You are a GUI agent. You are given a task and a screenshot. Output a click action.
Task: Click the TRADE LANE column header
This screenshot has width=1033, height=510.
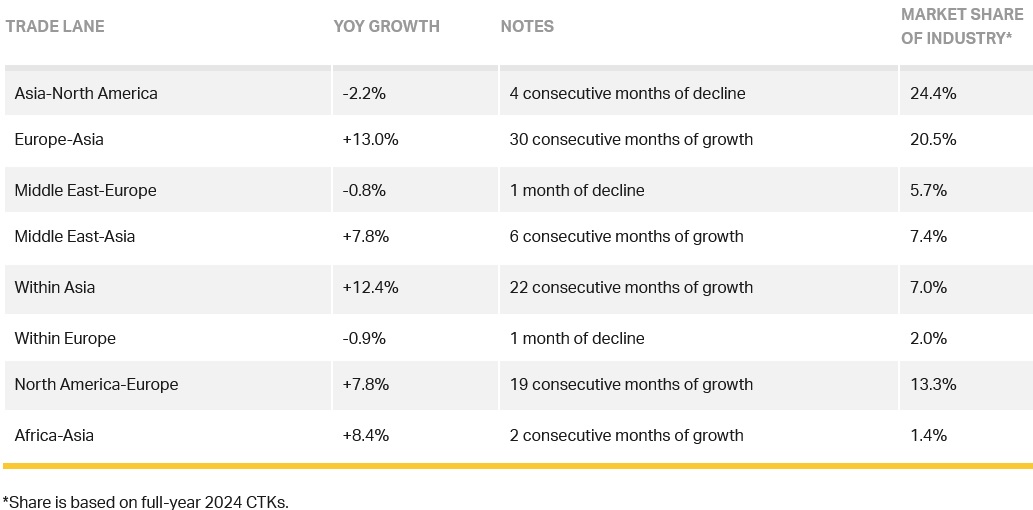point(55,27)
